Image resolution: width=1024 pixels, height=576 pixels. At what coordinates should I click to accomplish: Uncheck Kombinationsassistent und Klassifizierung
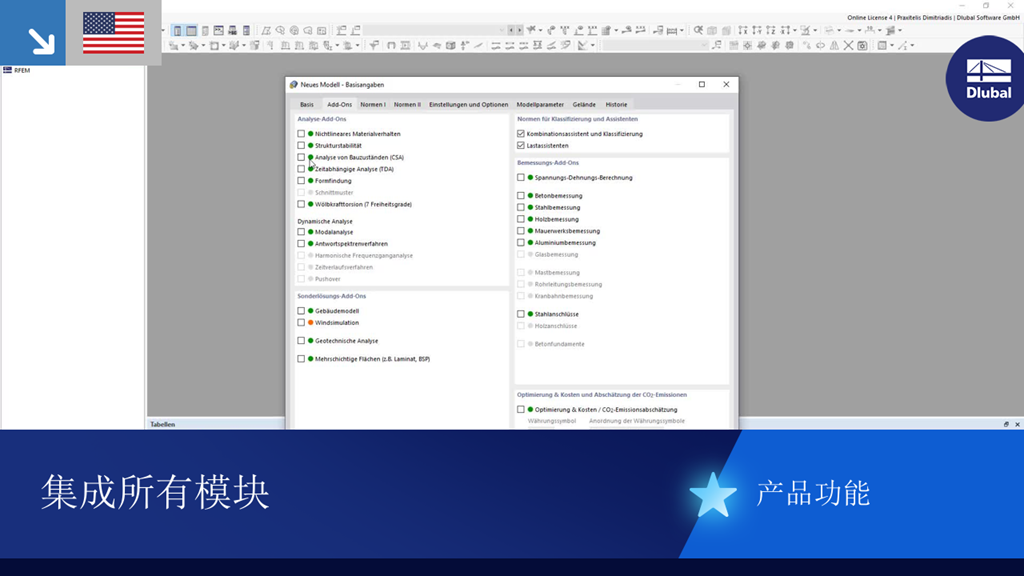520,134
